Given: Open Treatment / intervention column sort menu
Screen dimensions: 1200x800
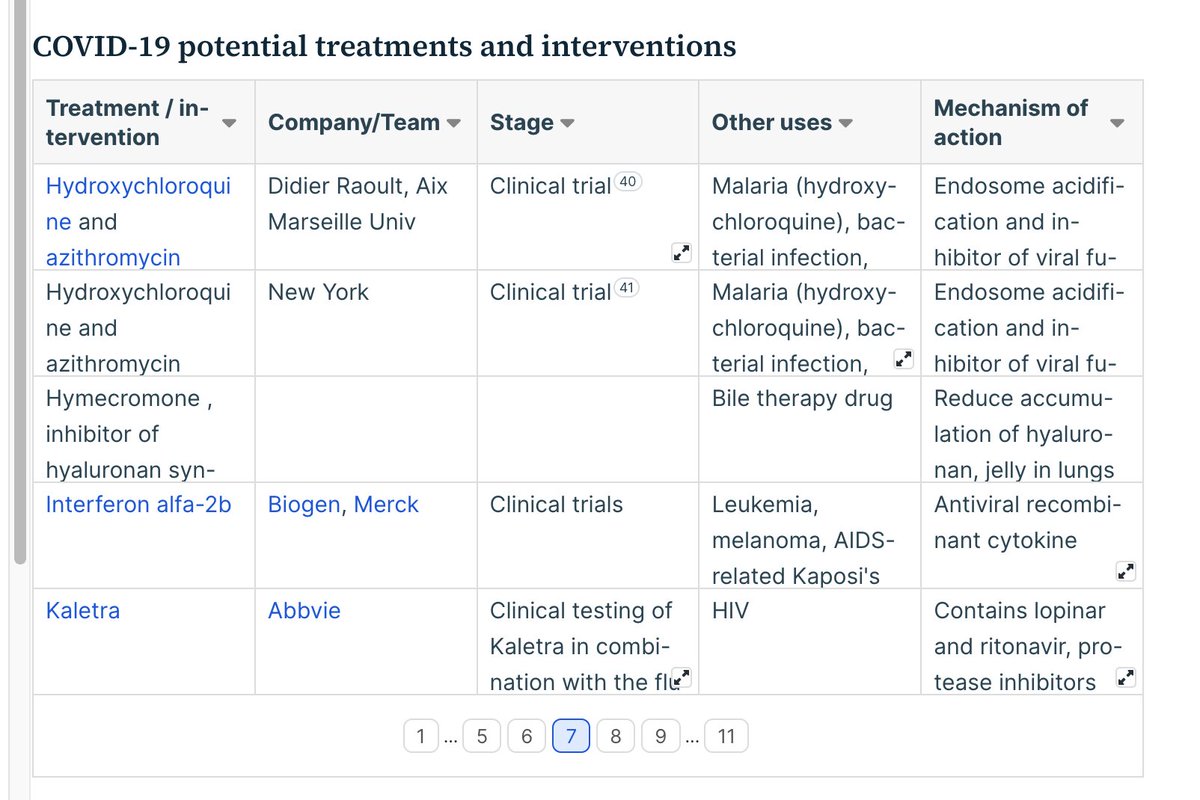Looking at the screenshot, I should 229,123.
